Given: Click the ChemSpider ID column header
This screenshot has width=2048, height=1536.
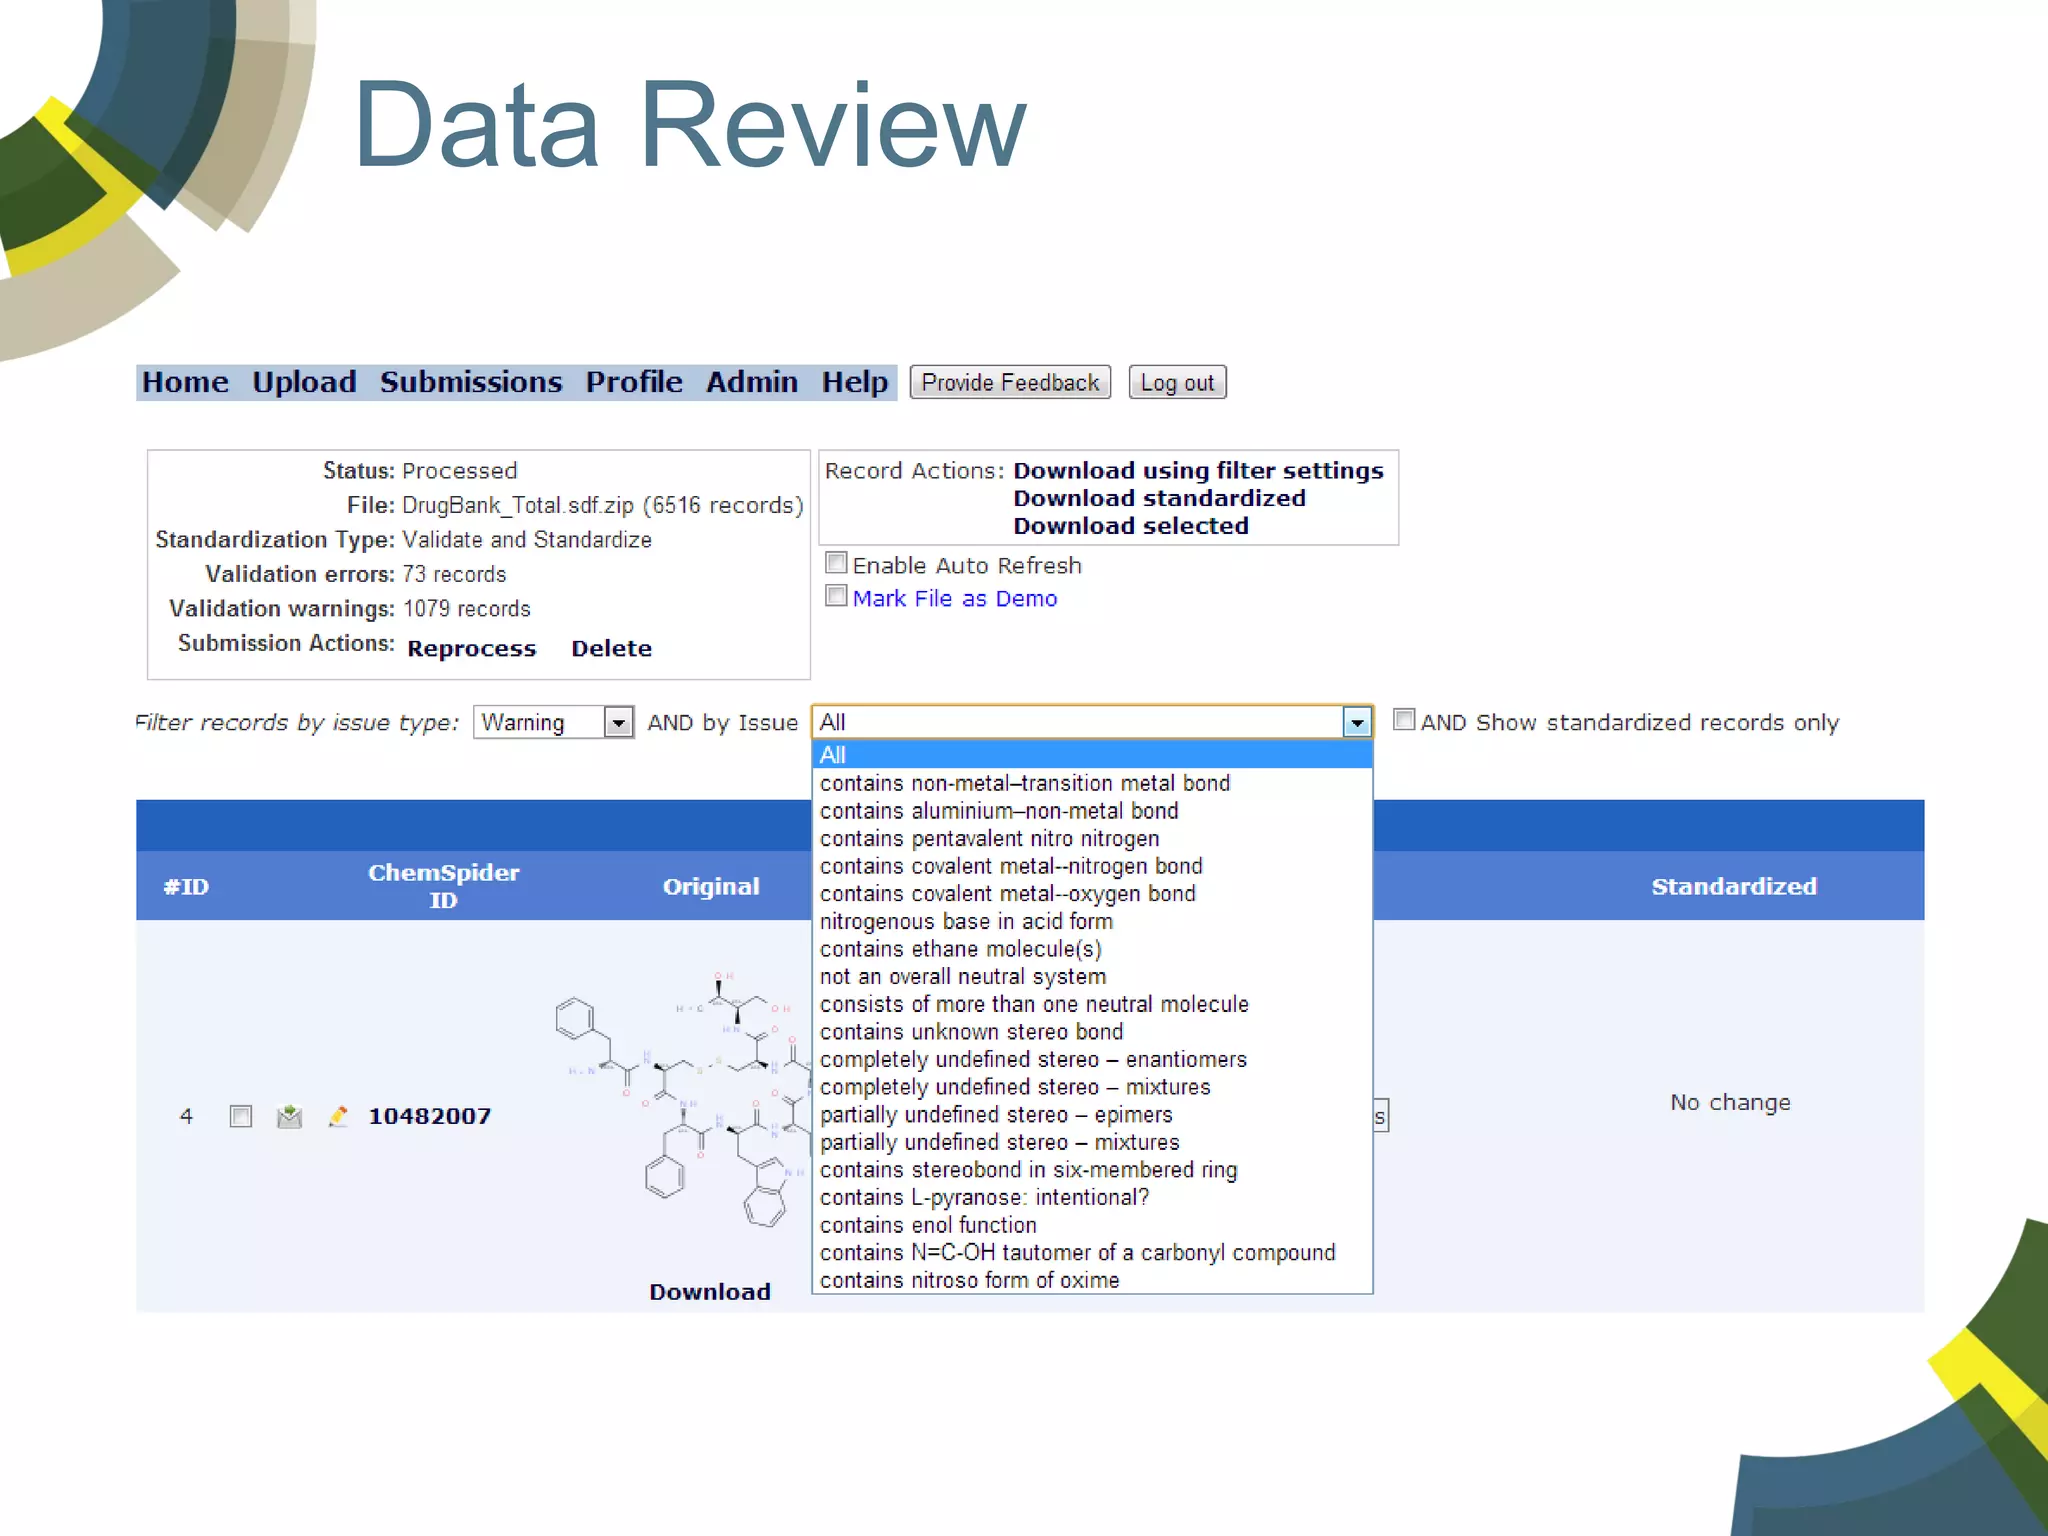Looking at the screenshot, I should (443, 886).
